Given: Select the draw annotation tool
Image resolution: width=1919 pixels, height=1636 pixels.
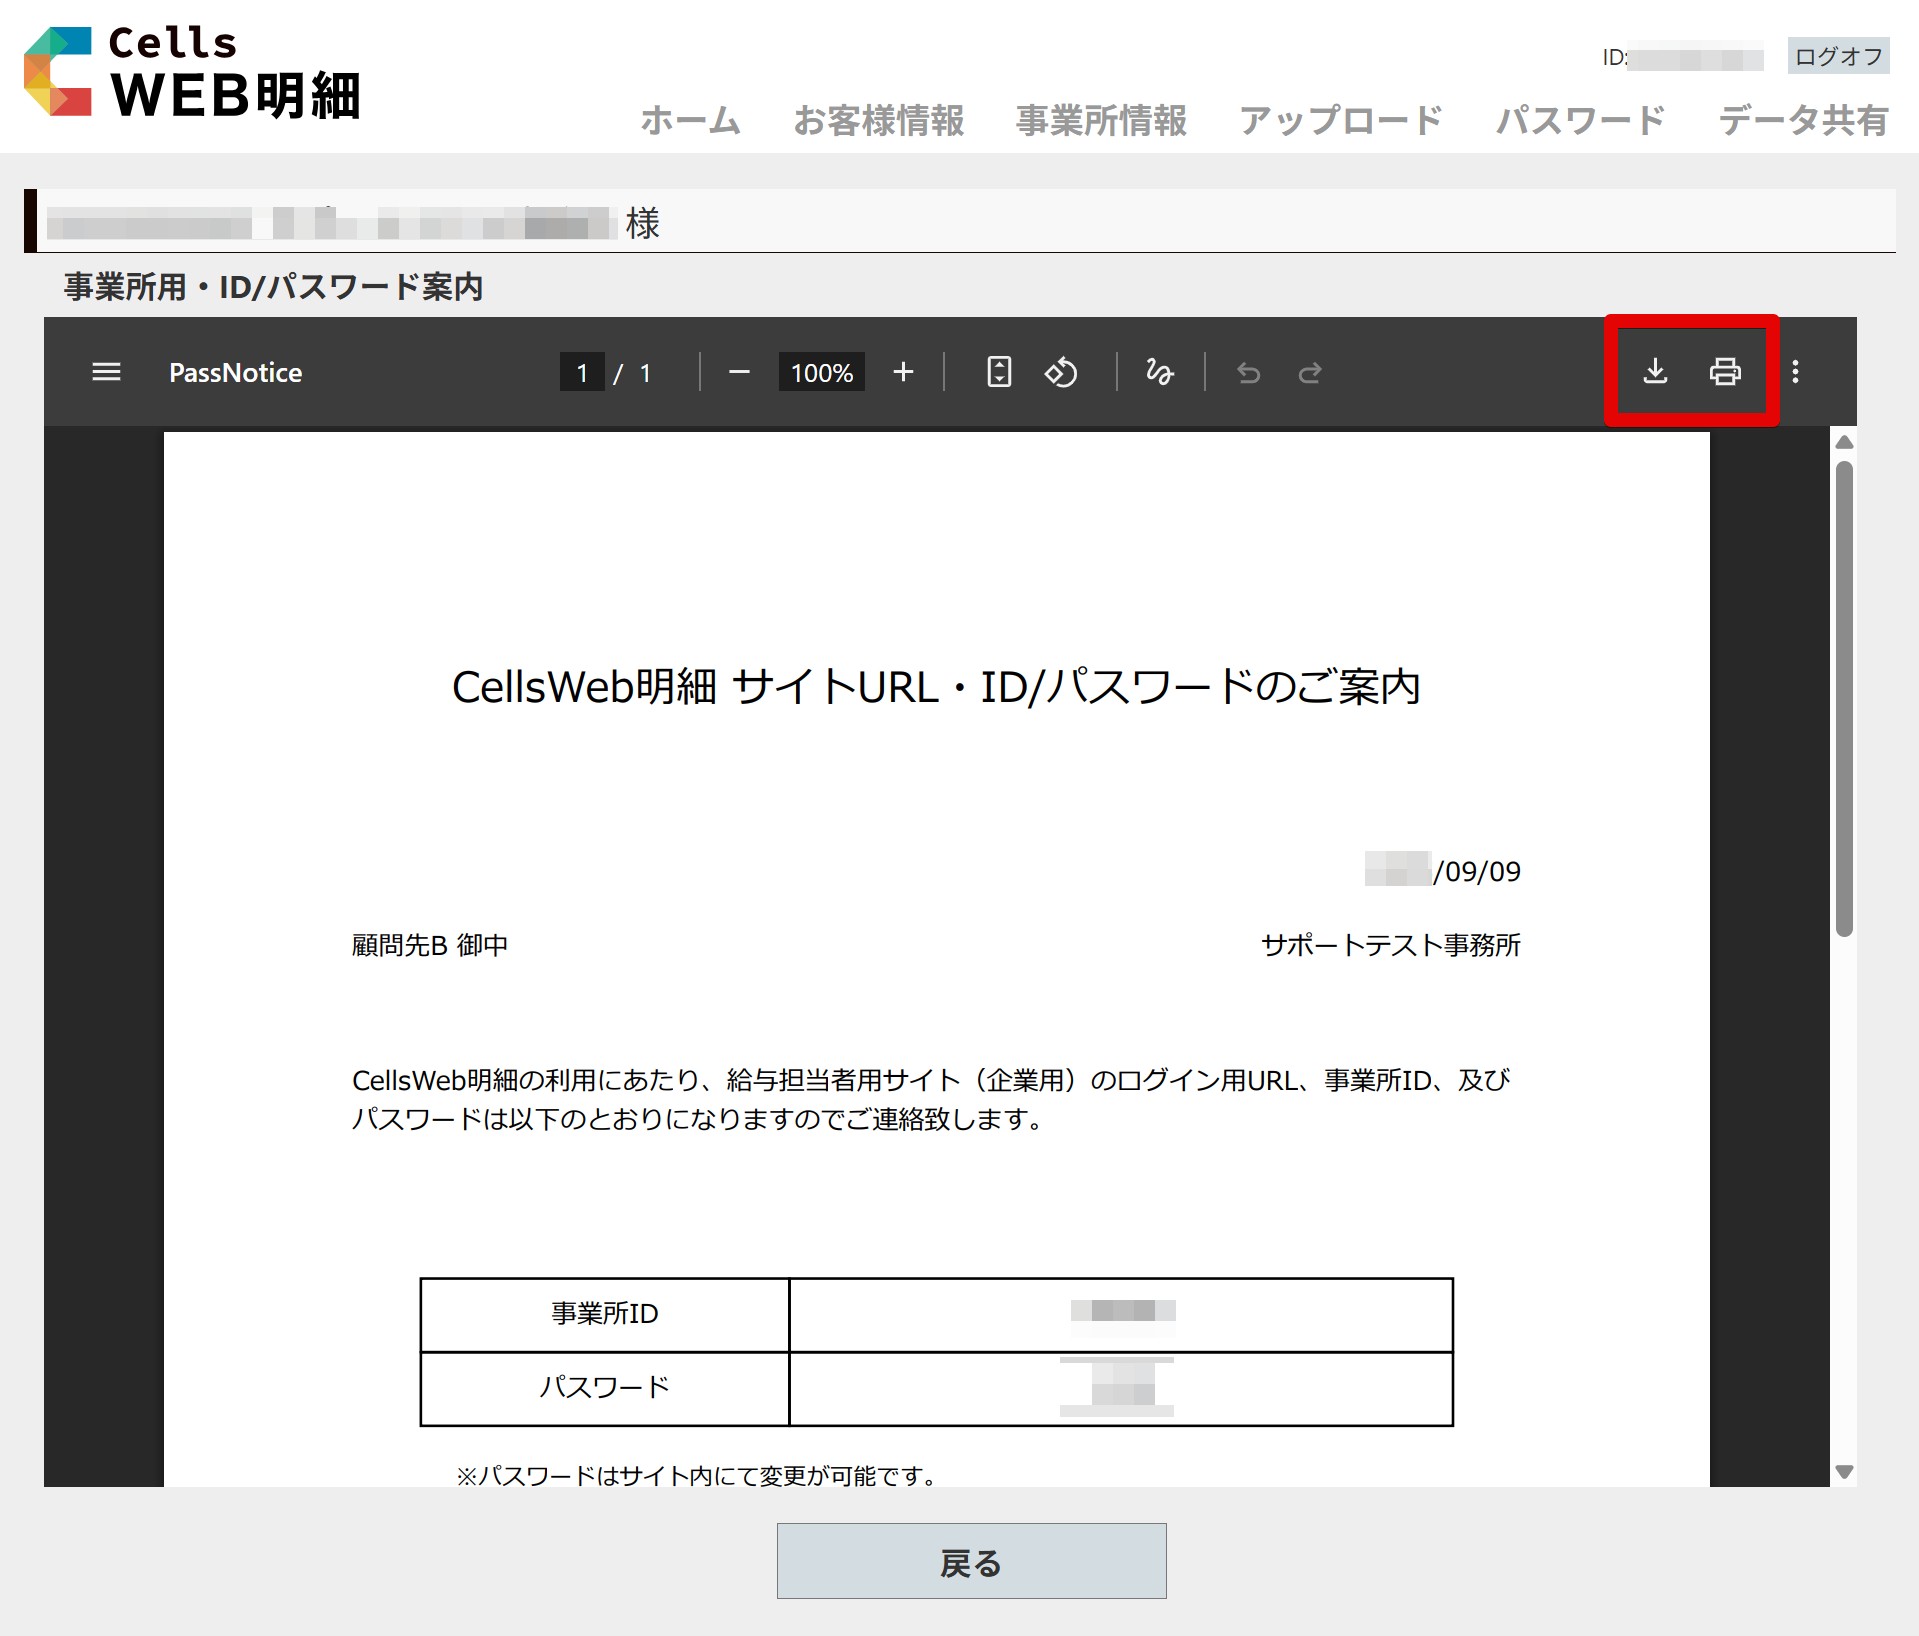Looking at the screenshot, I should pos(1159,372).
